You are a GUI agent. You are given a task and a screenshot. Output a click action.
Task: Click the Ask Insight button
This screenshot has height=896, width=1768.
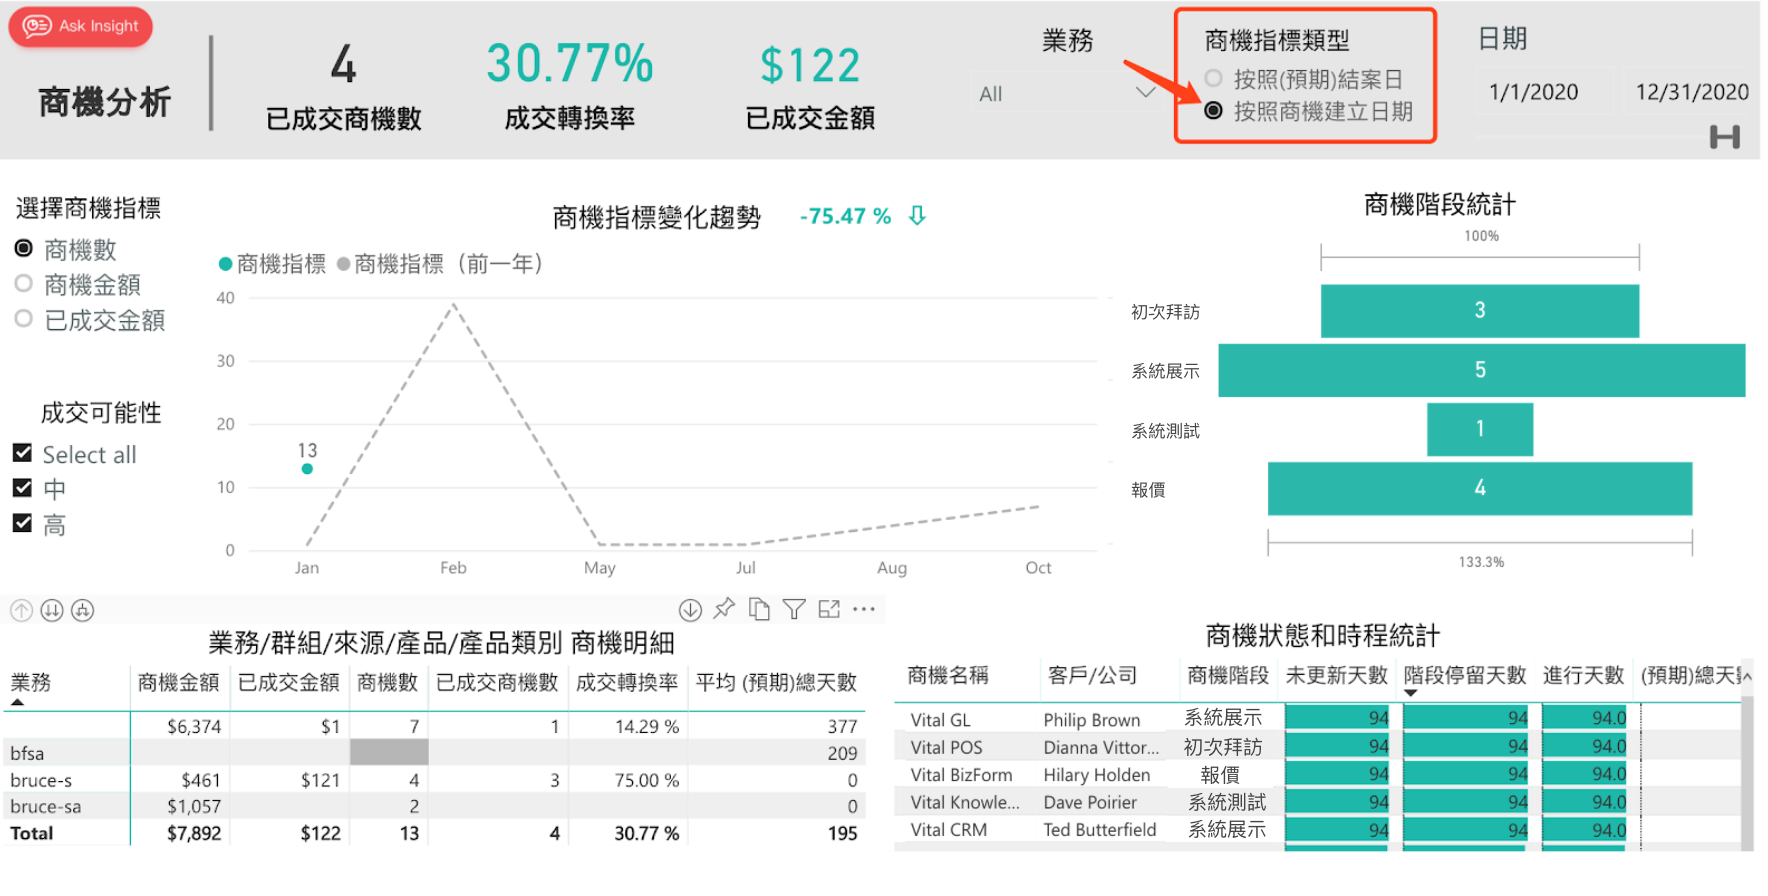[81, 27]
